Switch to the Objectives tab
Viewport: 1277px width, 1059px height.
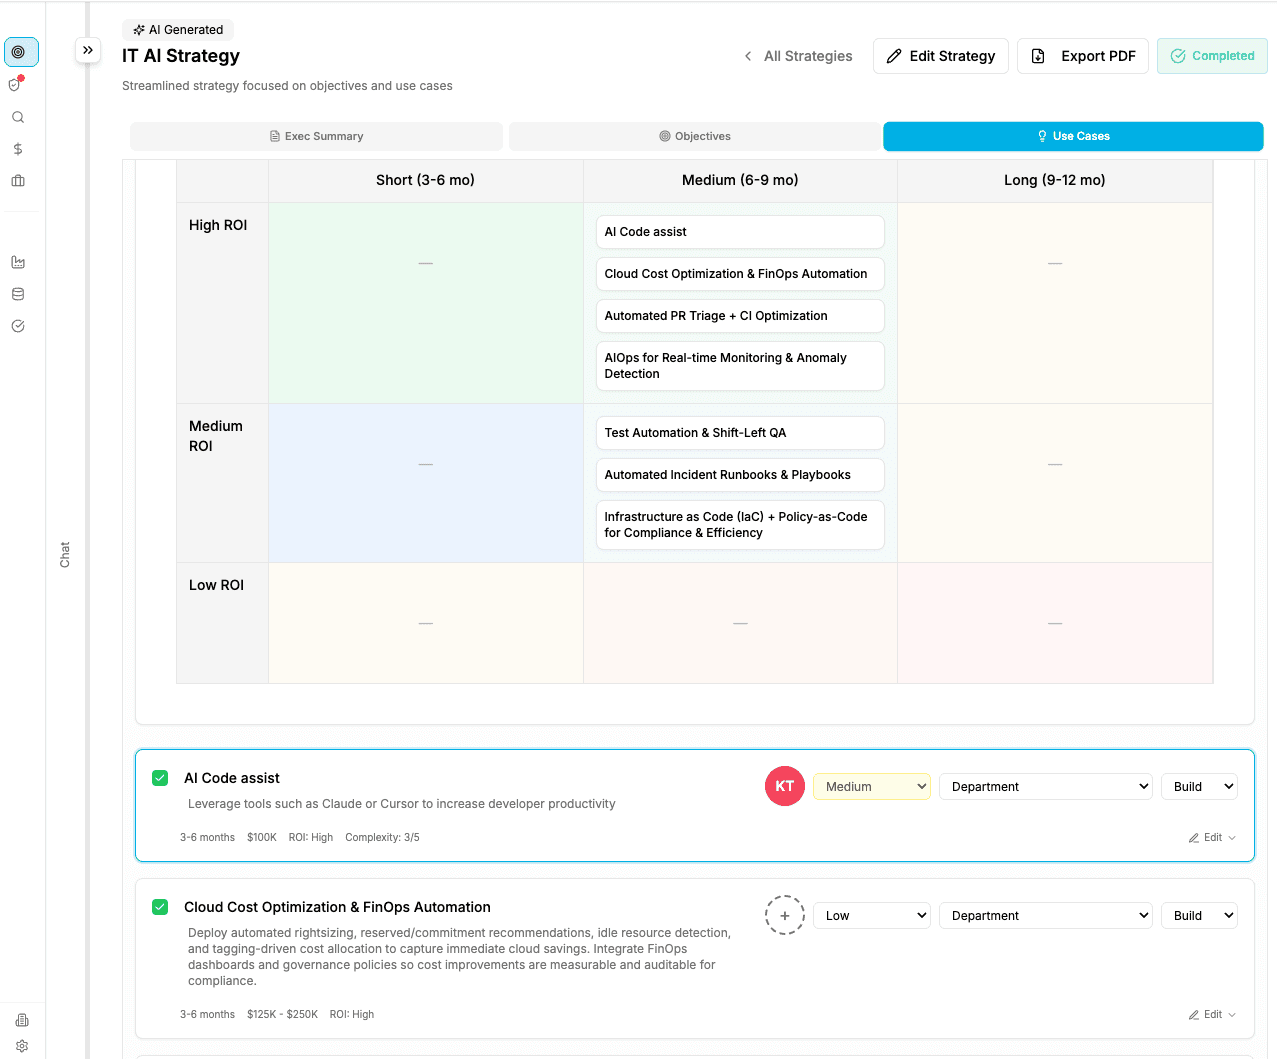click(695, 136)
